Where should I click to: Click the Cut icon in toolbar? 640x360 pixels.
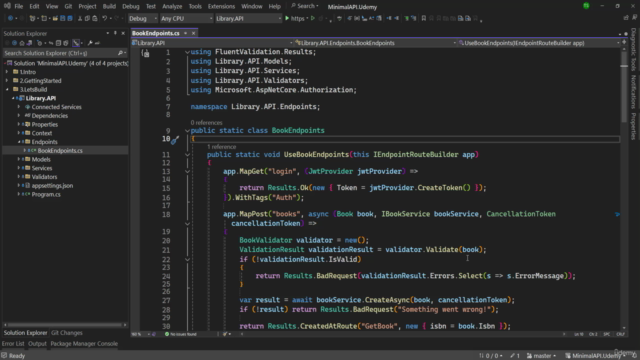80,18
